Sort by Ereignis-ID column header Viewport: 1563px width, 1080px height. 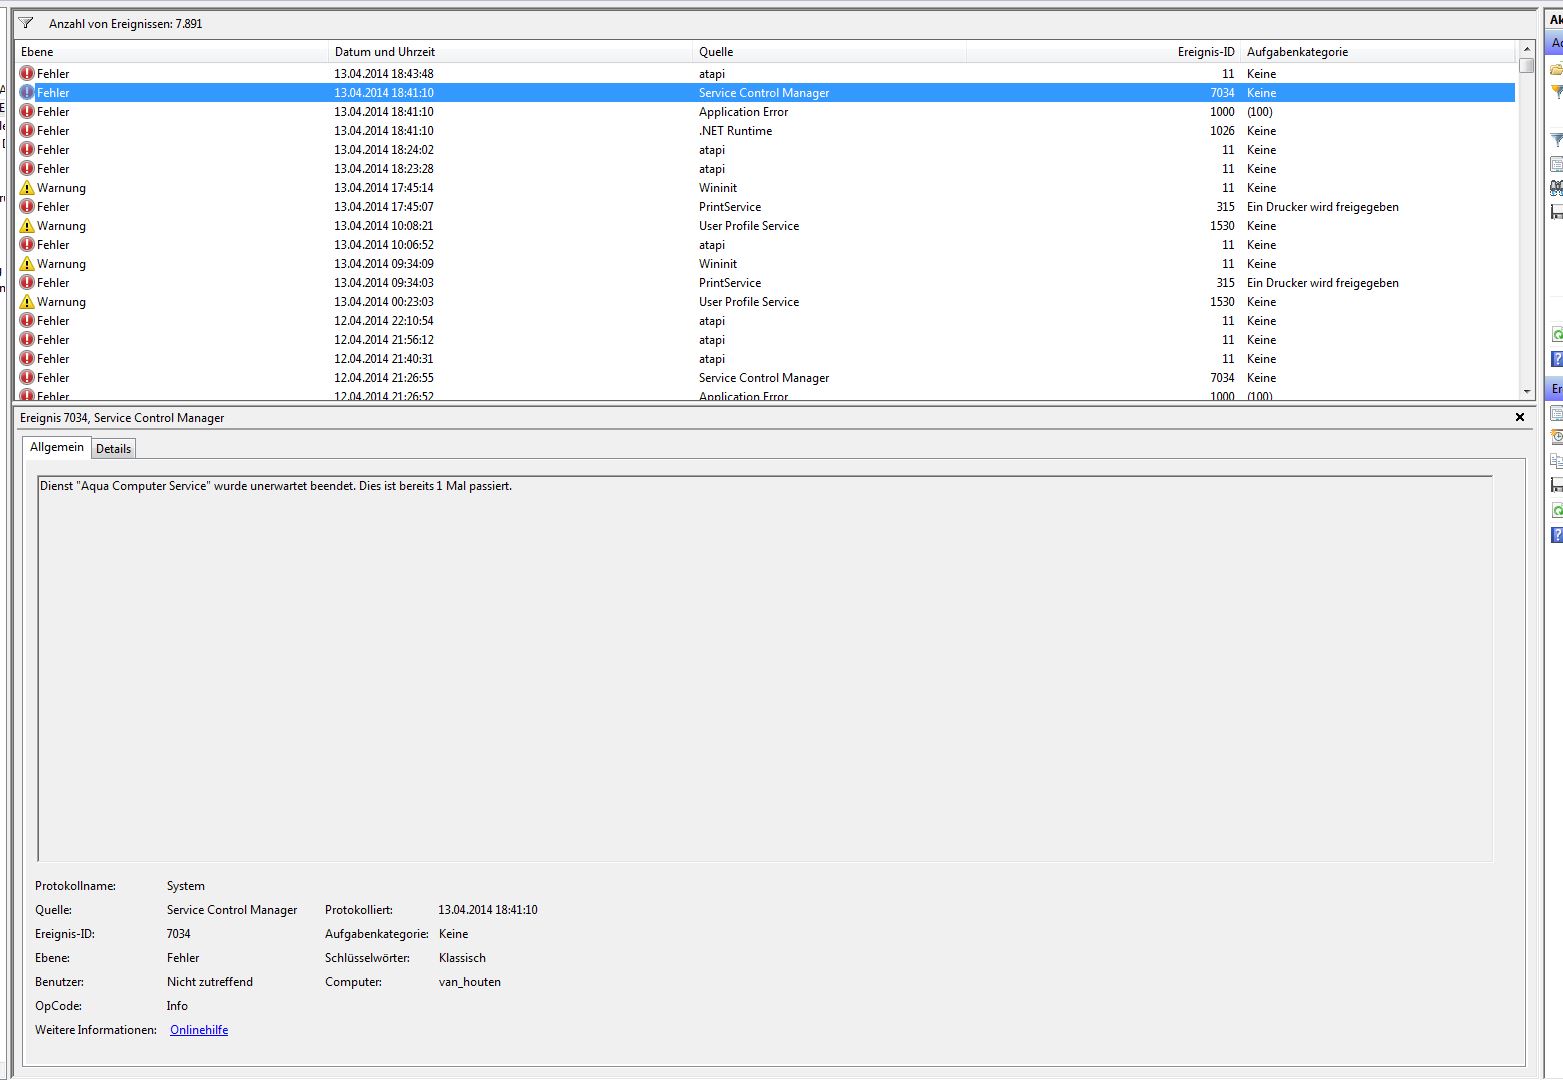point(1103,52)
